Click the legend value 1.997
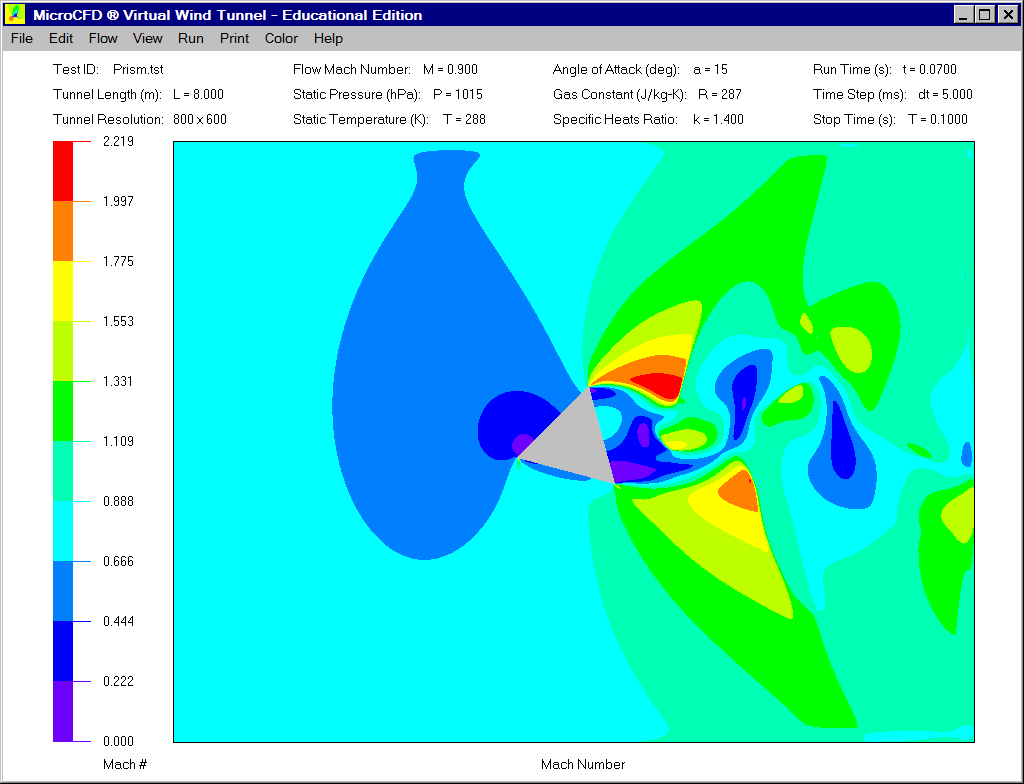The width and height of the screenshot is (1024, 784). 118,201
